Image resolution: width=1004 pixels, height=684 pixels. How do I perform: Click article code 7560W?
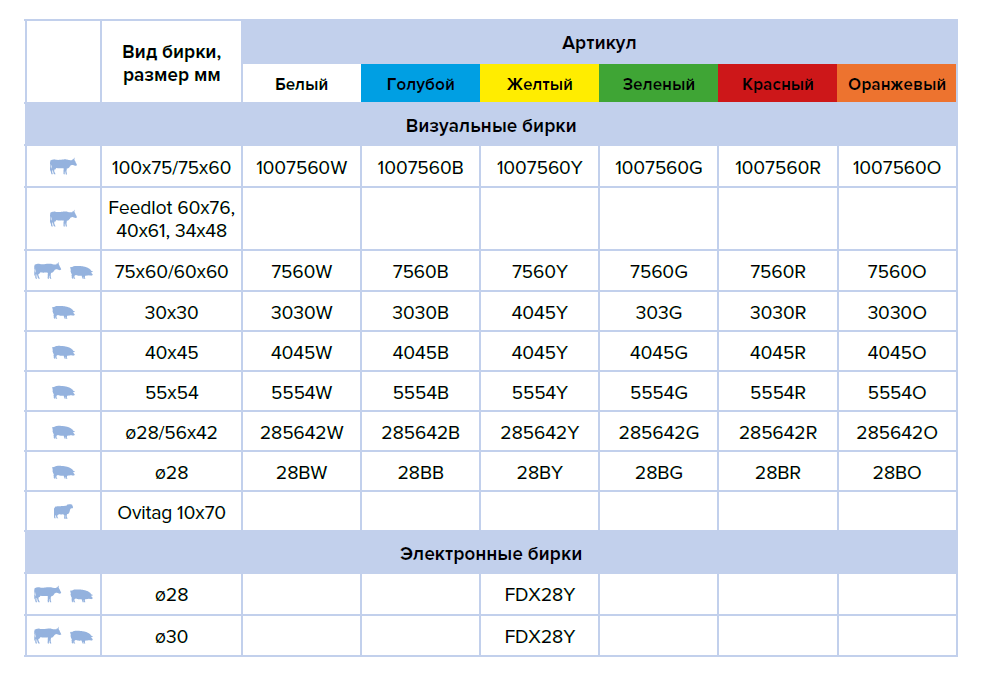301,272
